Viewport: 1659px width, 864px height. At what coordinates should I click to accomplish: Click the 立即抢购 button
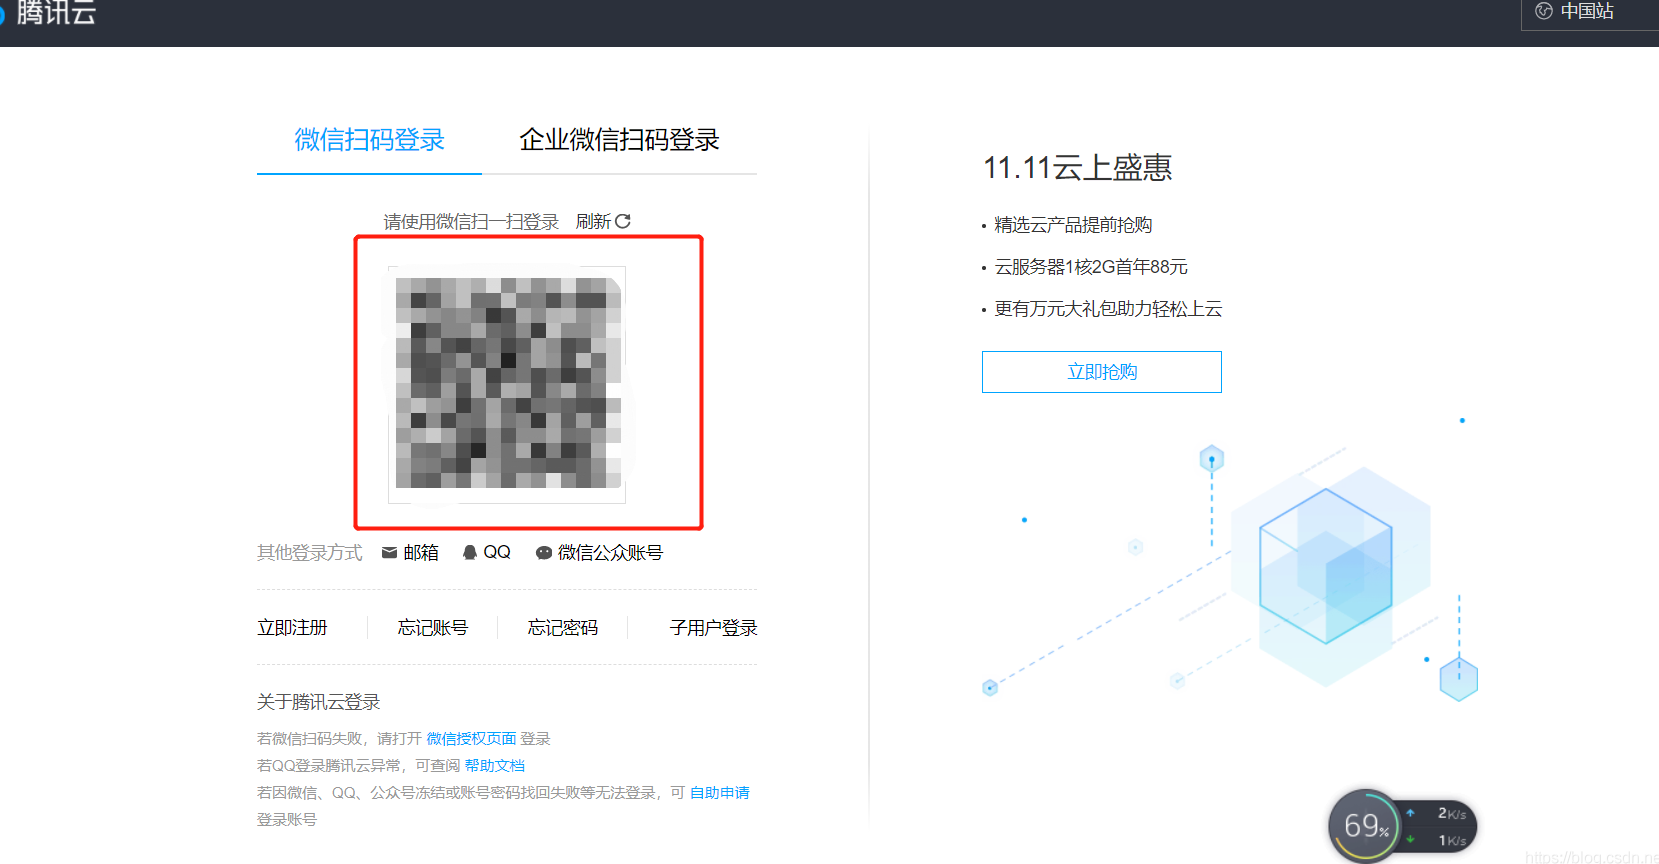1102,372
